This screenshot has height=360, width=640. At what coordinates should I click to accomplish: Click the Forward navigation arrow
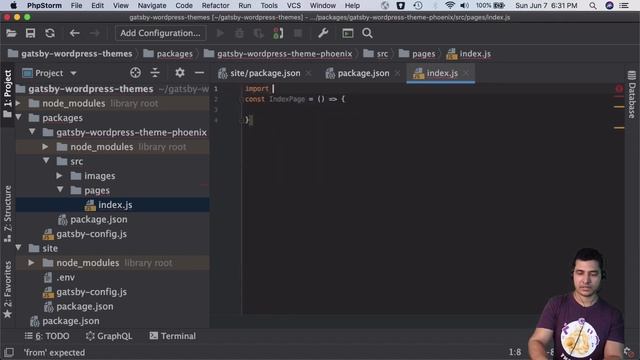(x=94, y=33)
